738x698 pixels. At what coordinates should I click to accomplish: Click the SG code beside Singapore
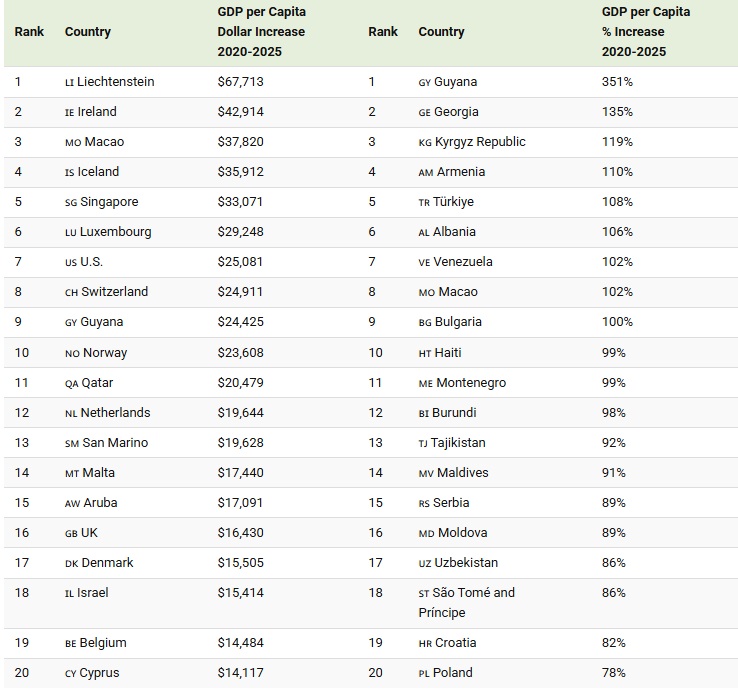[x=70, y=203]
